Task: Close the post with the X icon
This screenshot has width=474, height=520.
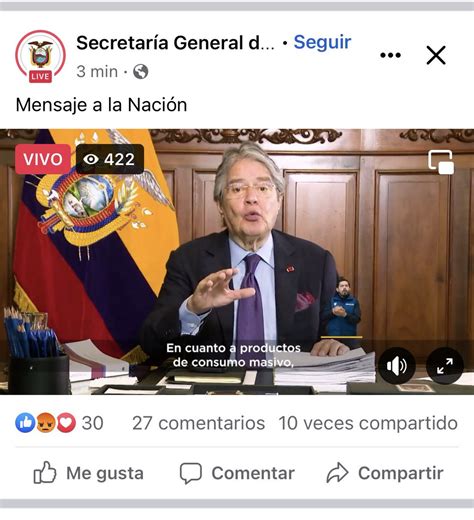Action: pos(436,55)
